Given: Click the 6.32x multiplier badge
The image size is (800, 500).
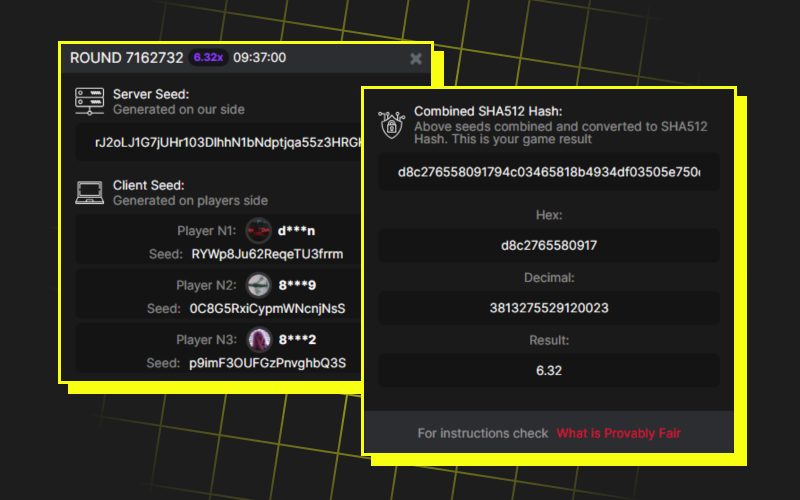Looking at the screenshot, I should pos(208,58).
